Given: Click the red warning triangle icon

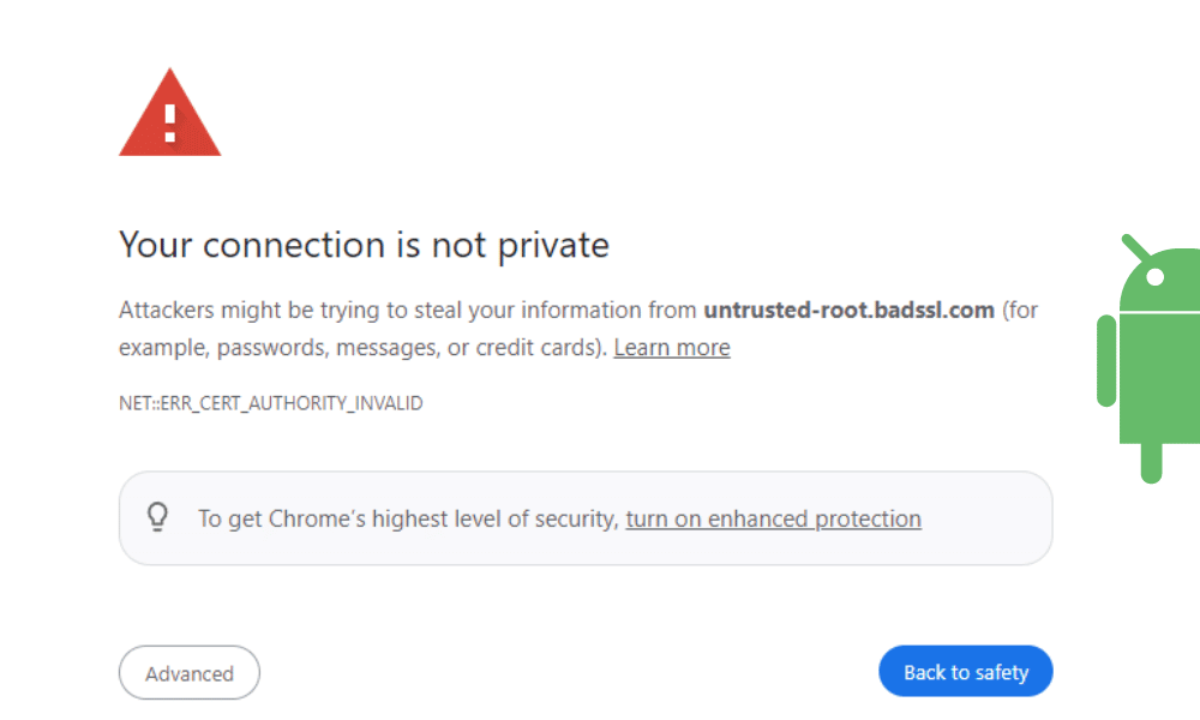Looking at the screenshot, I should 170,113.
